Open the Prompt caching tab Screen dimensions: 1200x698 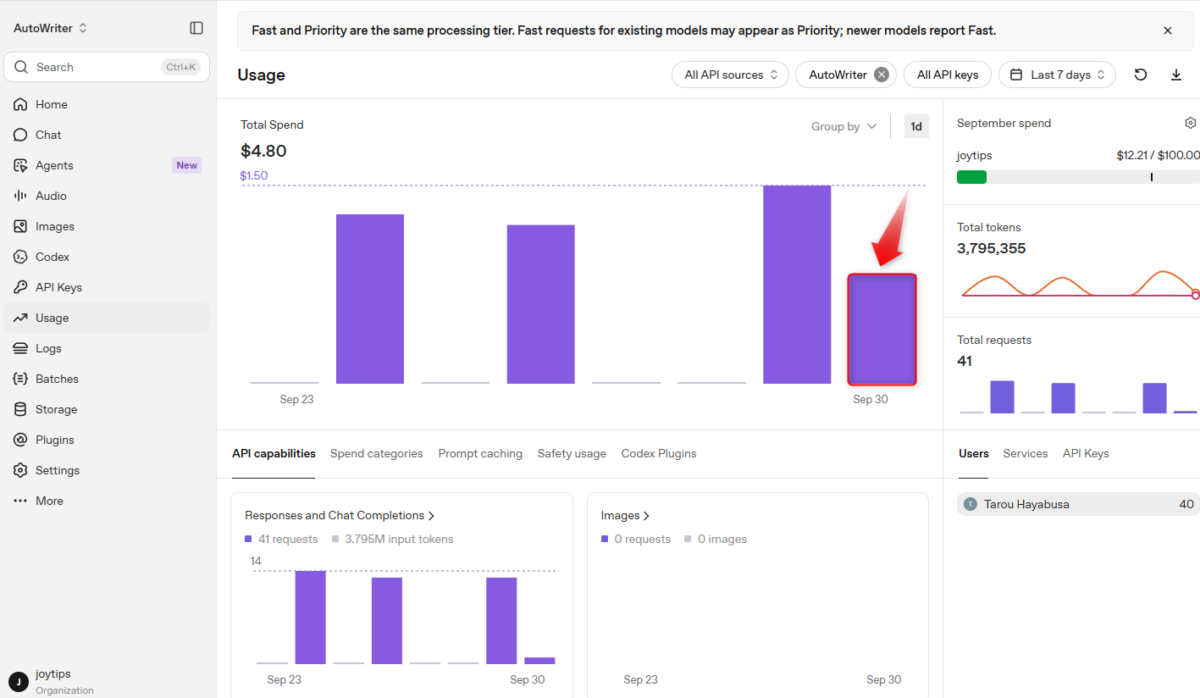[x=480, y=454]
